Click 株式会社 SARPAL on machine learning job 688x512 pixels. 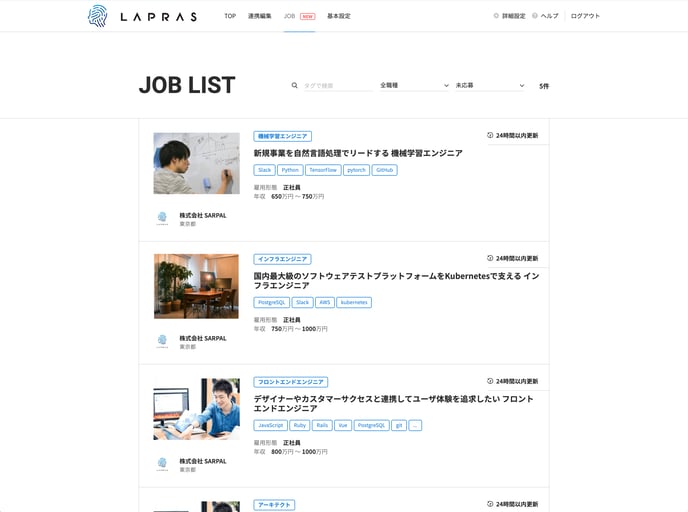pos(203,215)
